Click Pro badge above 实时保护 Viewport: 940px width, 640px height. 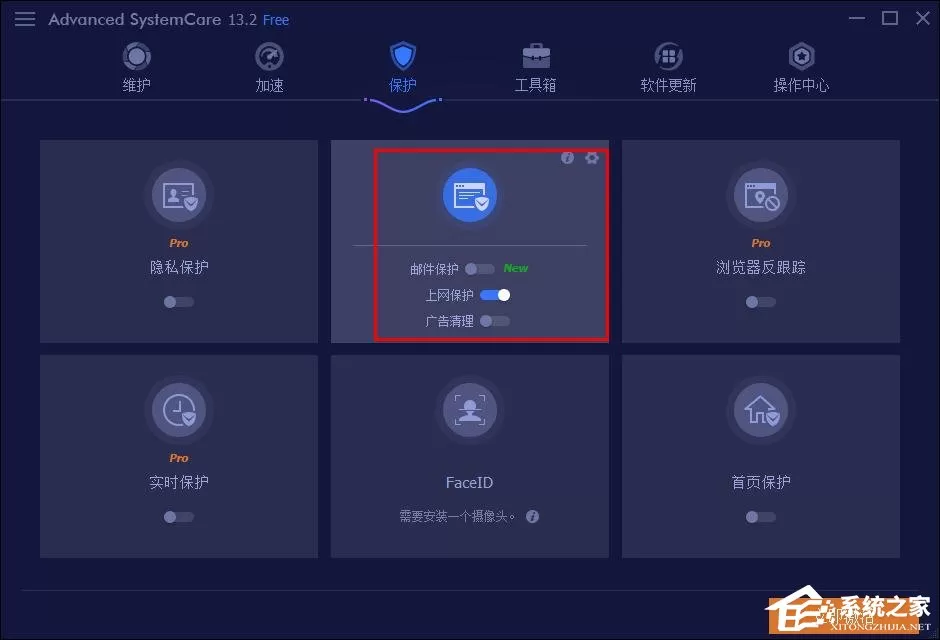pyautogui.click(x=179, y=458)
